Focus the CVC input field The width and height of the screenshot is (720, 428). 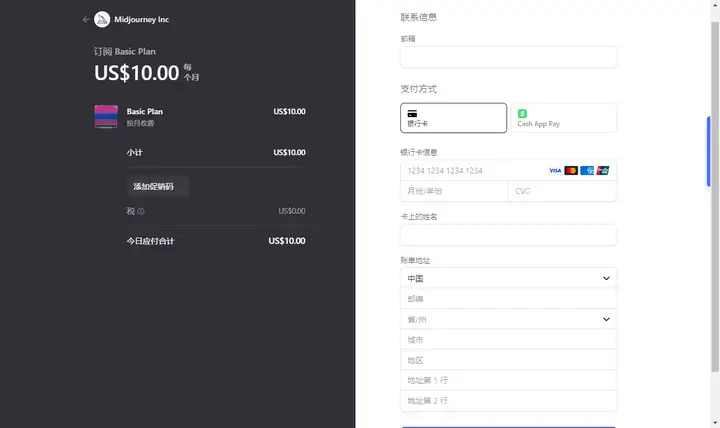[562, 191]
